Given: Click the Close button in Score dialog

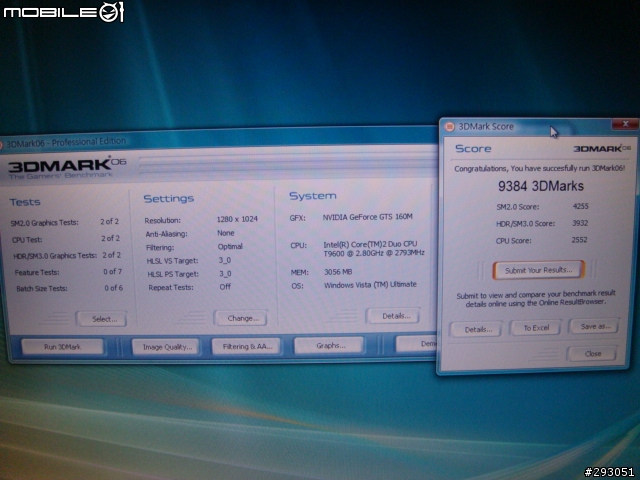Looking at the screenshot, I should pyautogui.click(x=592, y=353).
